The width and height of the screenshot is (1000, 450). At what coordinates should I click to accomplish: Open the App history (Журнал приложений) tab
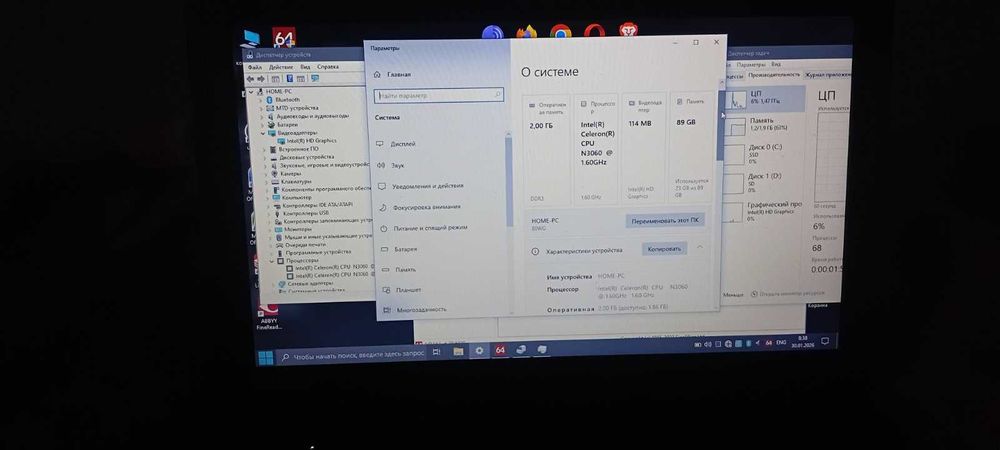click(828, 75)
